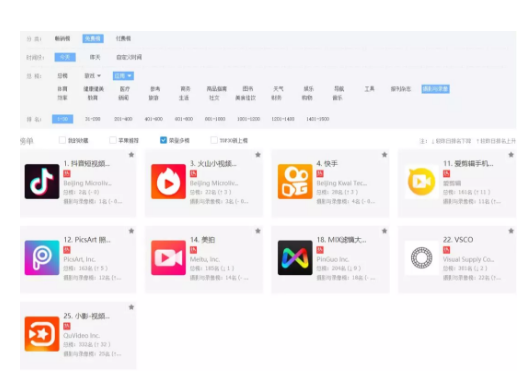Filter by the 工具 category

pos(369,89)
